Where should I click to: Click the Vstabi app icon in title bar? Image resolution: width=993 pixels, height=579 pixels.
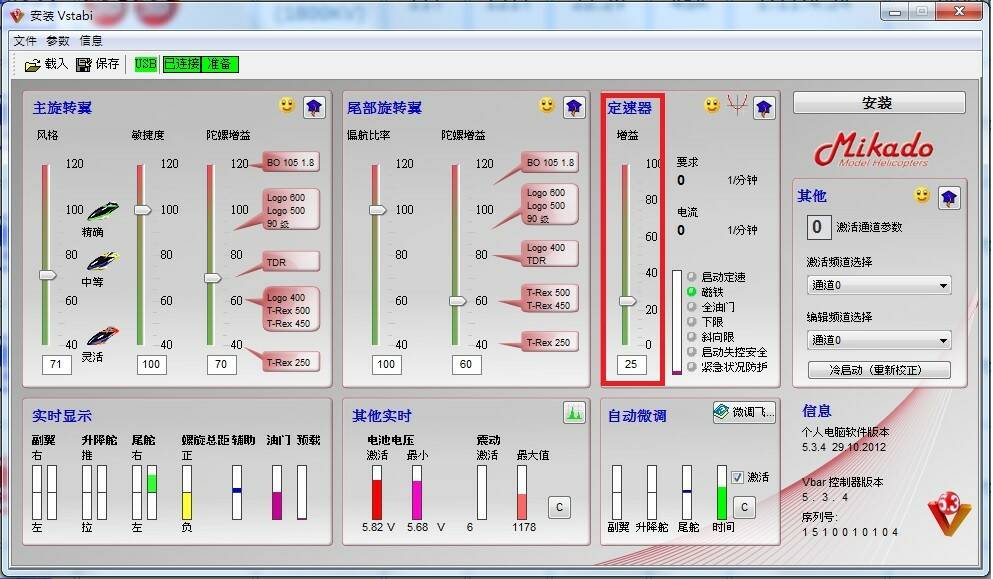coord(17,15)
